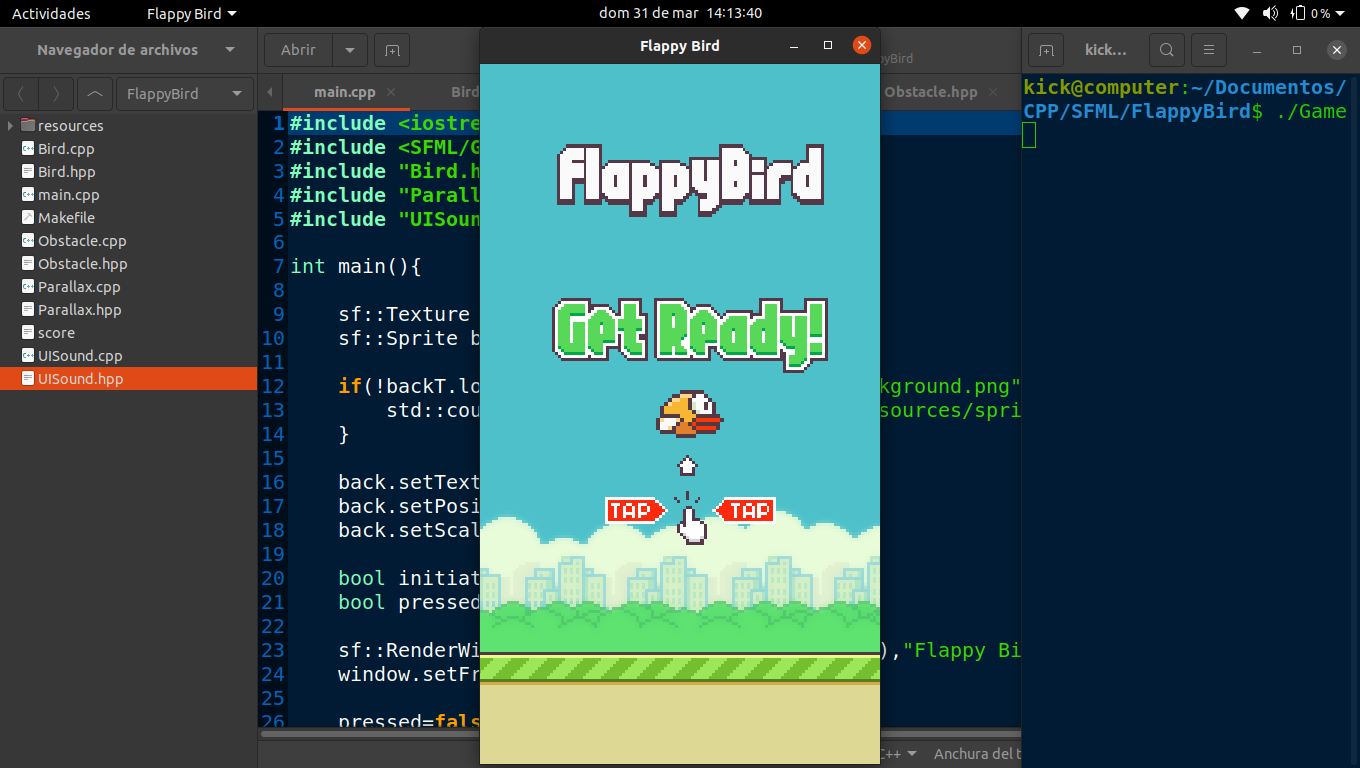This screenshot has width=1360, height=768.
Task: Close the Flappy Bird game window
Action: pos(862,45)
